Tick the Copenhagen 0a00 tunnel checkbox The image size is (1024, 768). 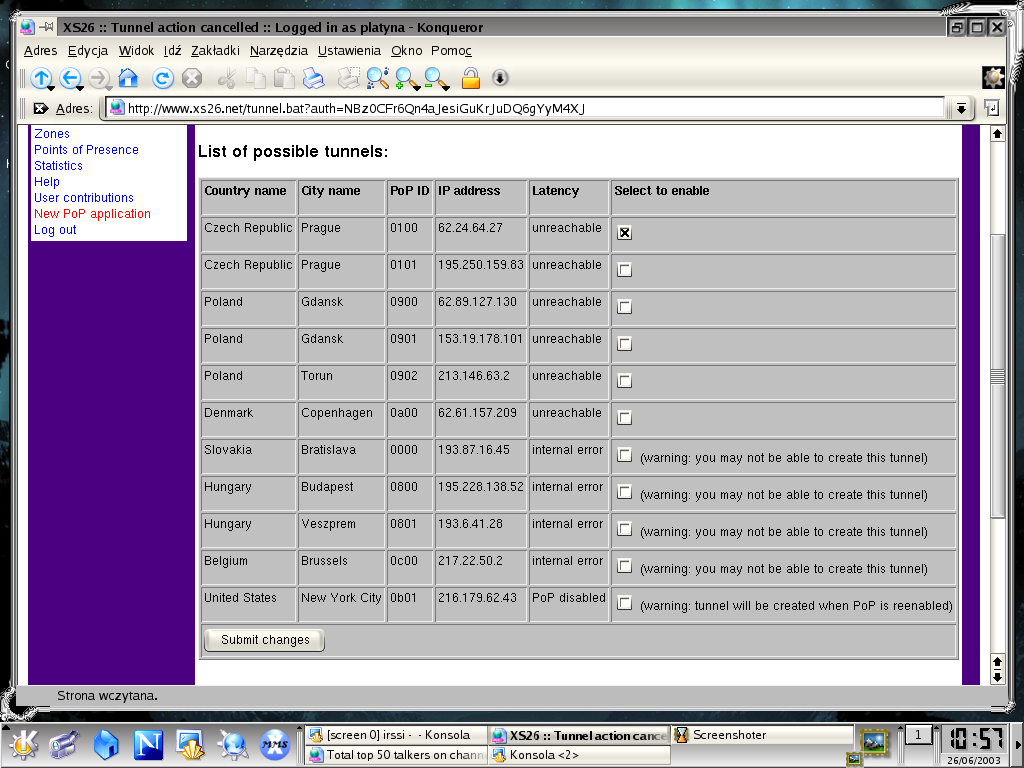click(624, 417)
